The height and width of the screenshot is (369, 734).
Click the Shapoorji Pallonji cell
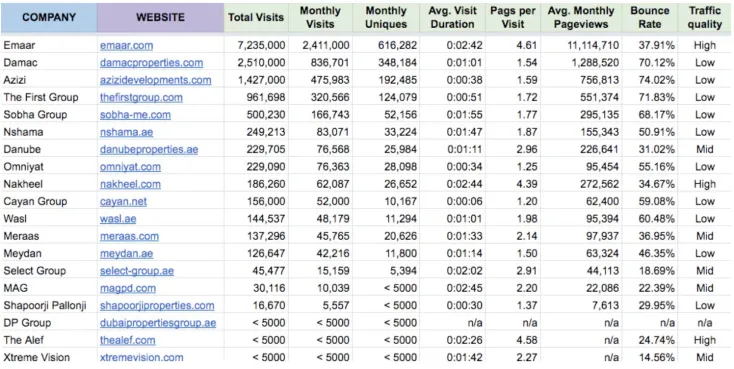(49, 305)
